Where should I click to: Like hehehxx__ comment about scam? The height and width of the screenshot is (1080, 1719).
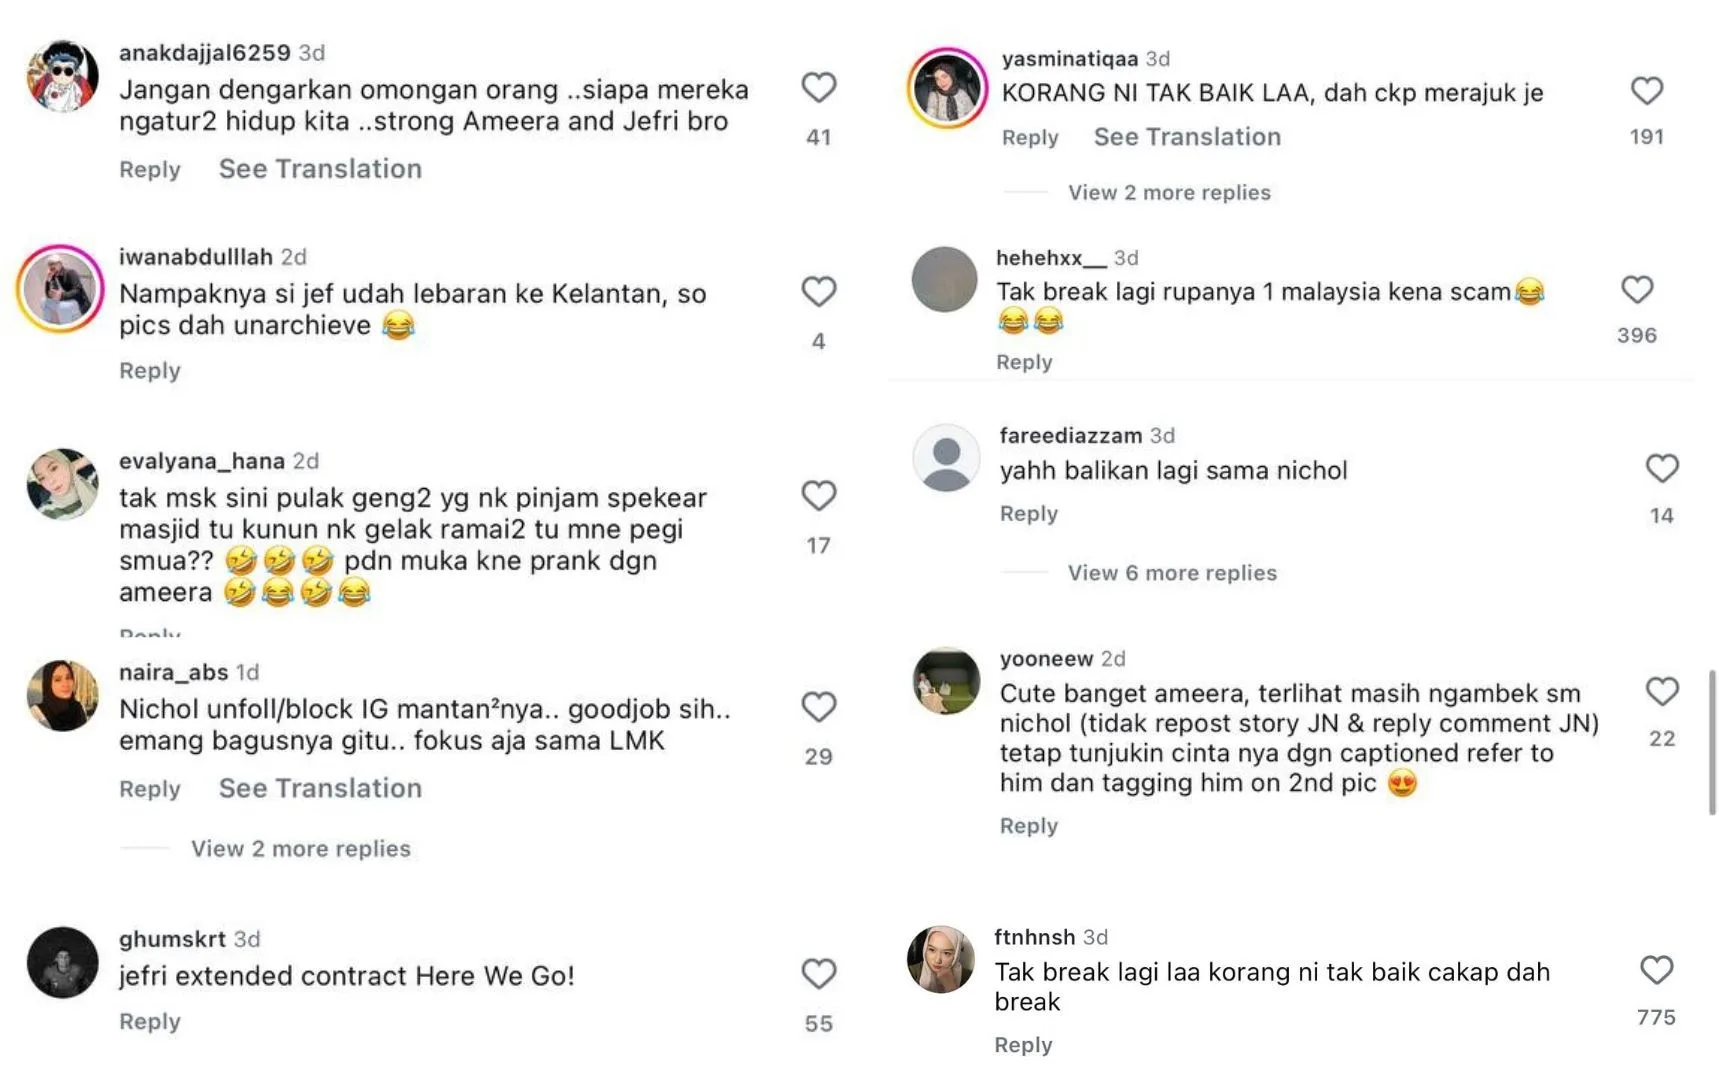pos(1636,290)
